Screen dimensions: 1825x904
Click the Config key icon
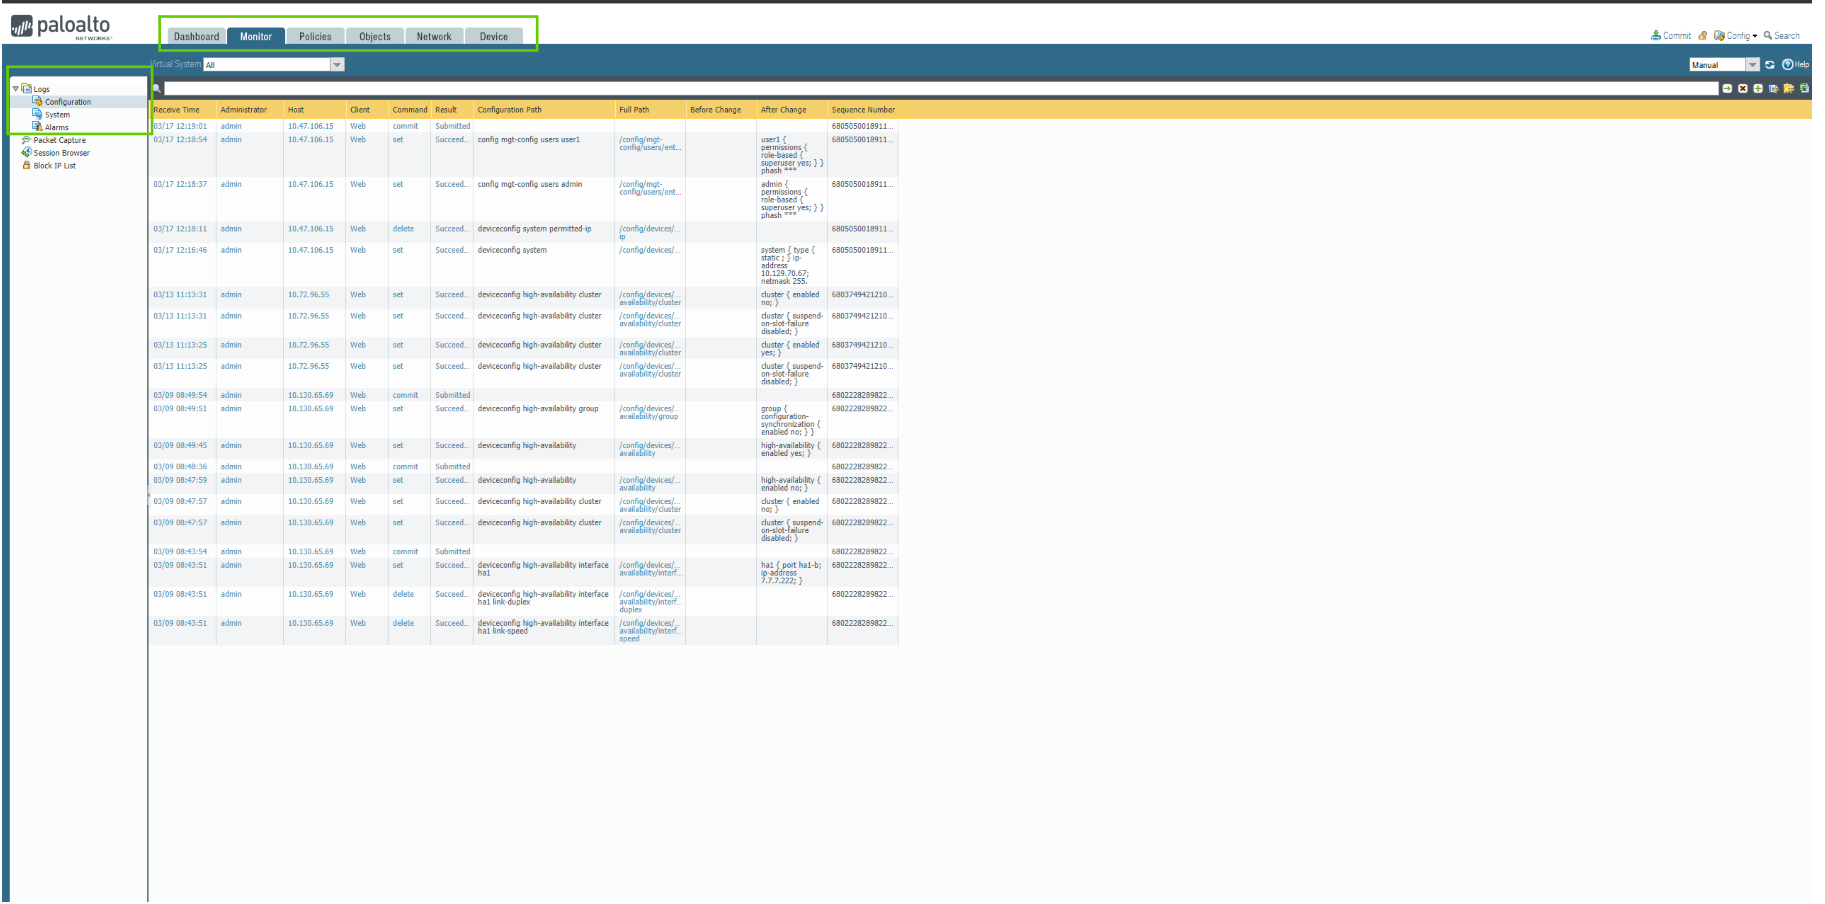(1719, 36)
